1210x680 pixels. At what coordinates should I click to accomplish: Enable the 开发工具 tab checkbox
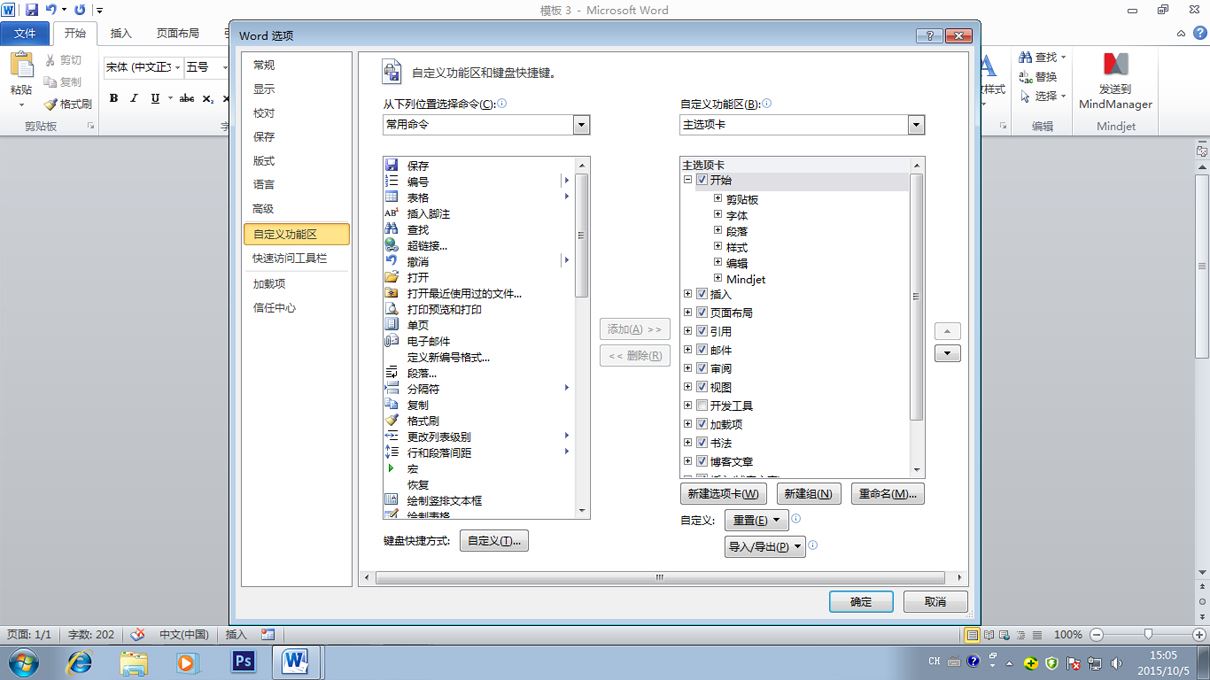702,406
